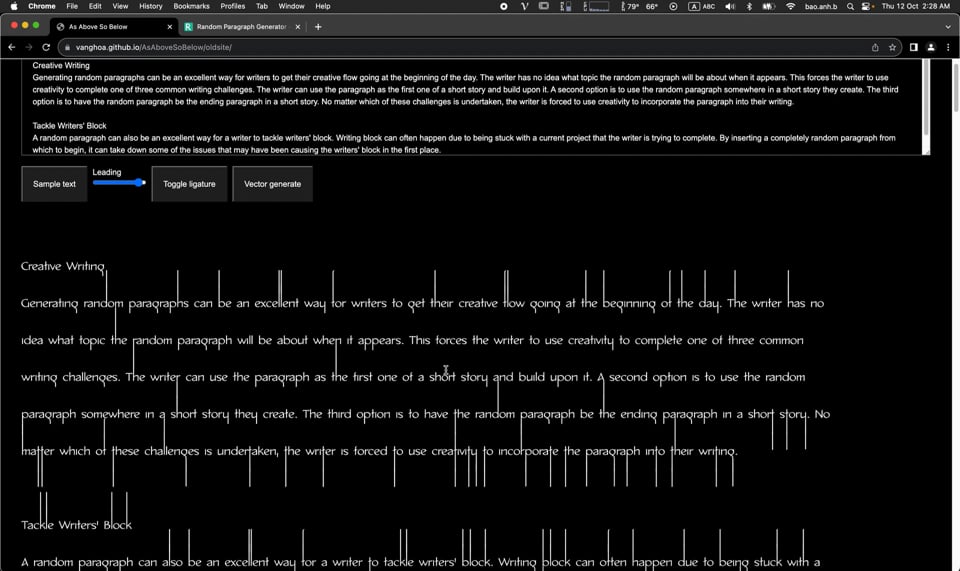Screen dimensions: 960x571
Task: Bookmark this page with the star icon
Action: pyautogui.click(x=892, y=47)
